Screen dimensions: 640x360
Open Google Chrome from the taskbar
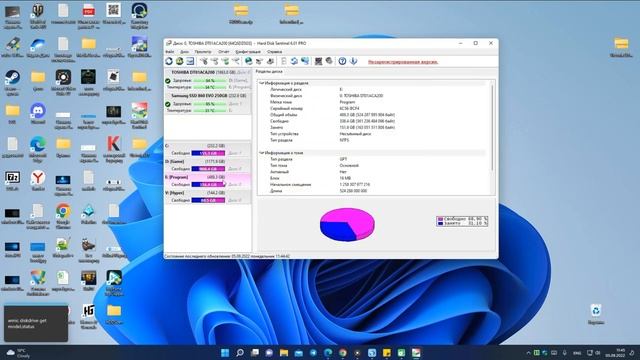[342, 353]
